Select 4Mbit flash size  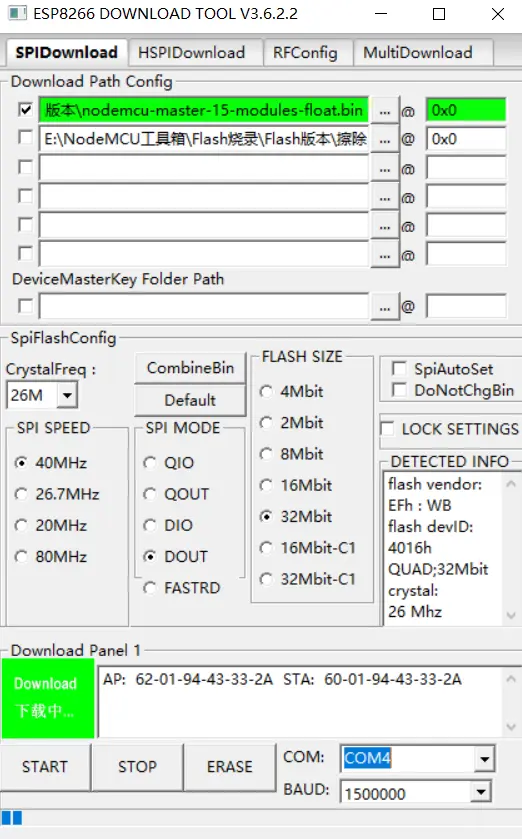click(266, 391)
